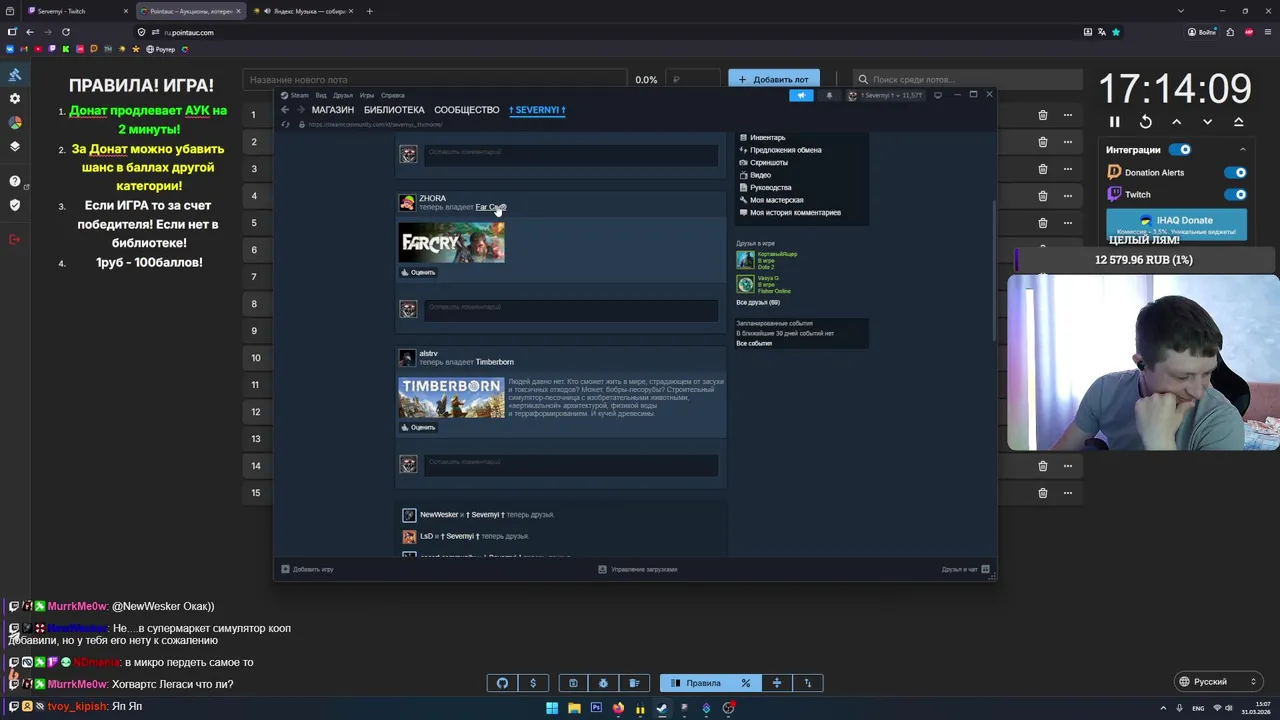The height and width of the screenshot is (720, 1280).
Task: Go back in the Steam window
Action: (285, 110)
